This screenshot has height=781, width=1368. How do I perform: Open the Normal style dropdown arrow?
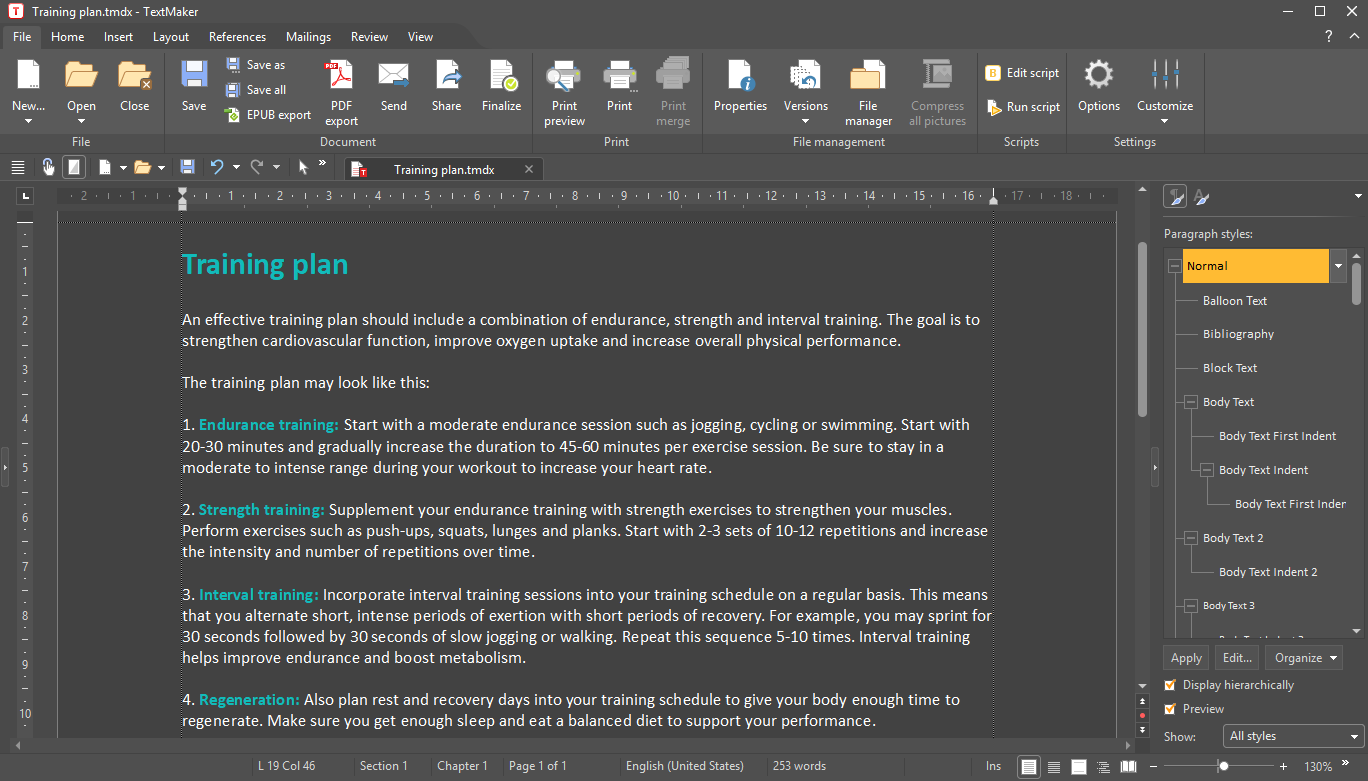(x=1338, y=266)
